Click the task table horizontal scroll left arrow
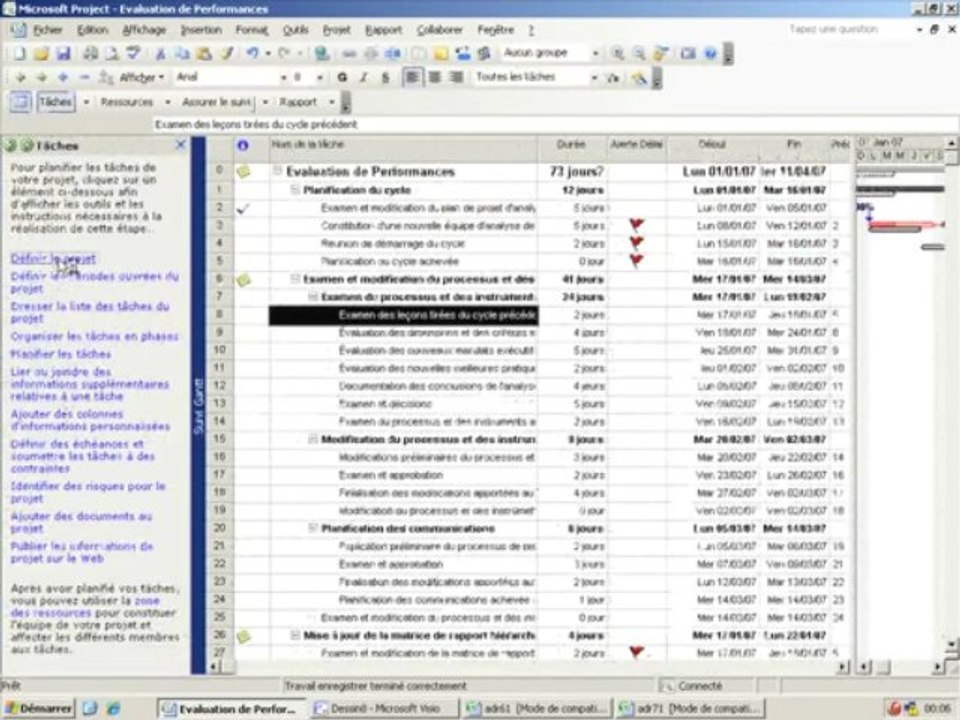The image size is (960, 720). 214,667
